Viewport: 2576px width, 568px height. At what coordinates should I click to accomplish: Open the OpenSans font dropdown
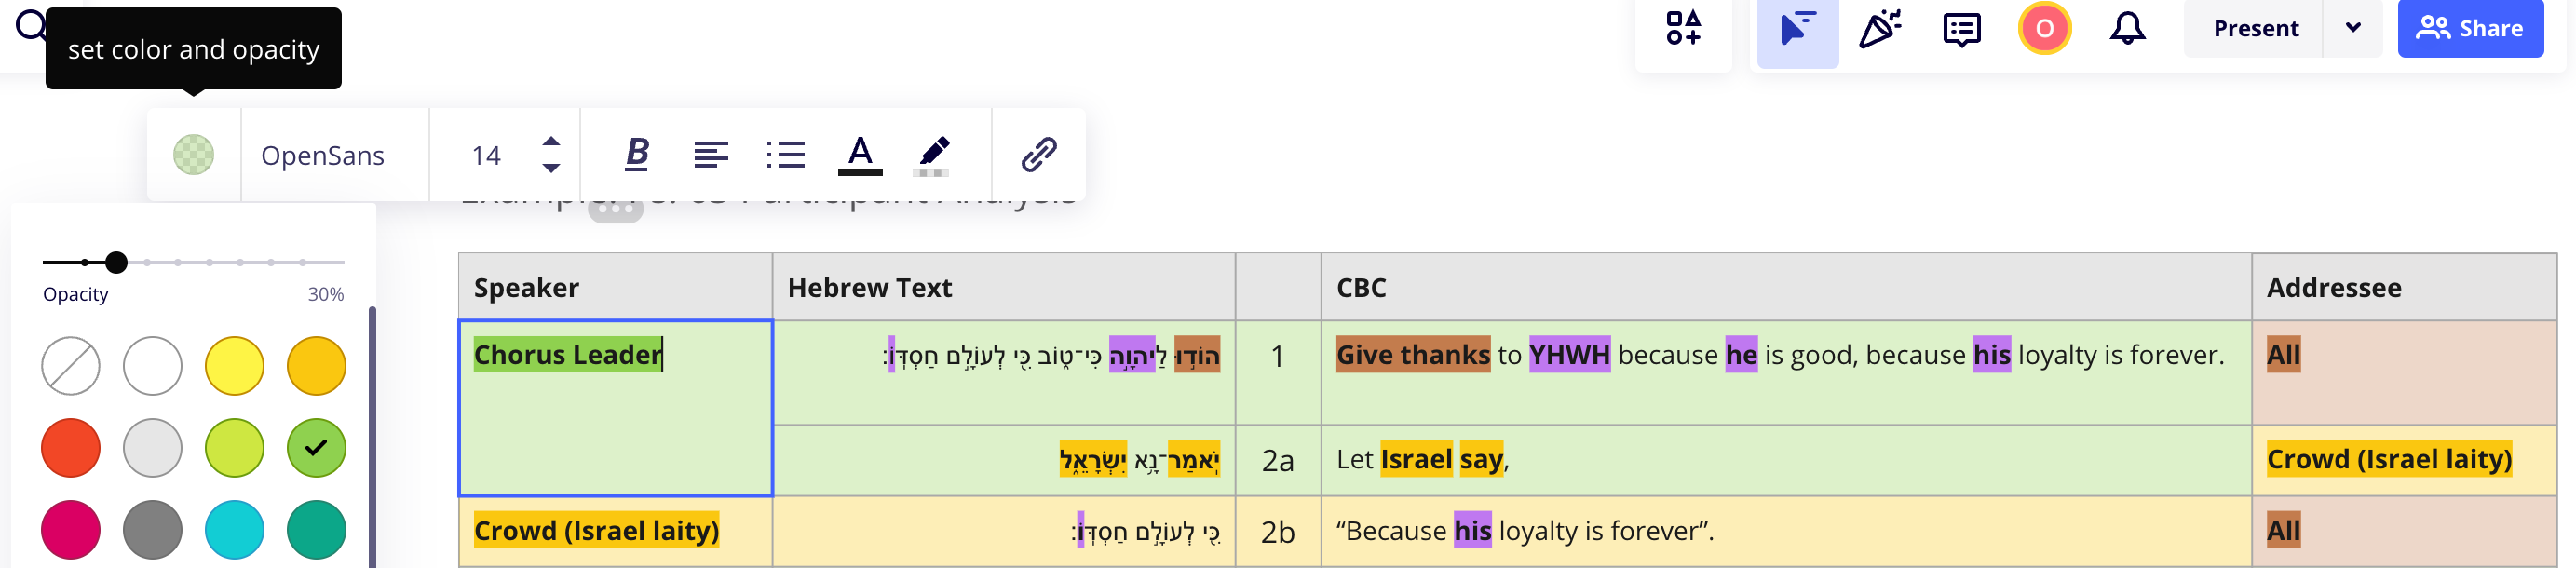click(x=323, y=155)
